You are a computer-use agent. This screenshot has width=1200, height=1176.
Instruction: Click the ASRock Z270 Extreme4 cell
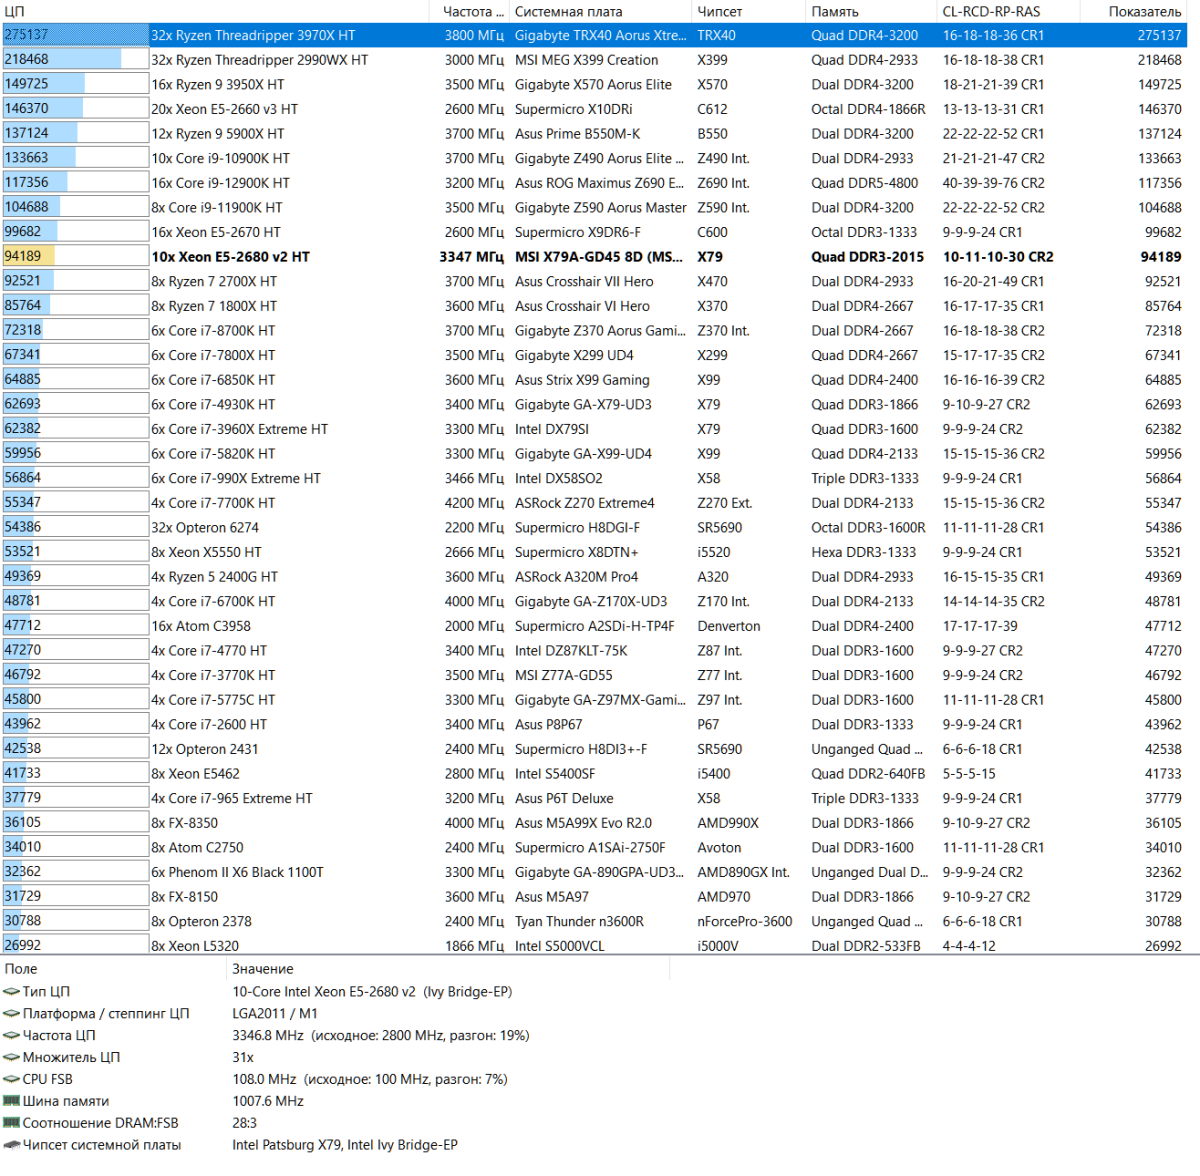(585, 503)
